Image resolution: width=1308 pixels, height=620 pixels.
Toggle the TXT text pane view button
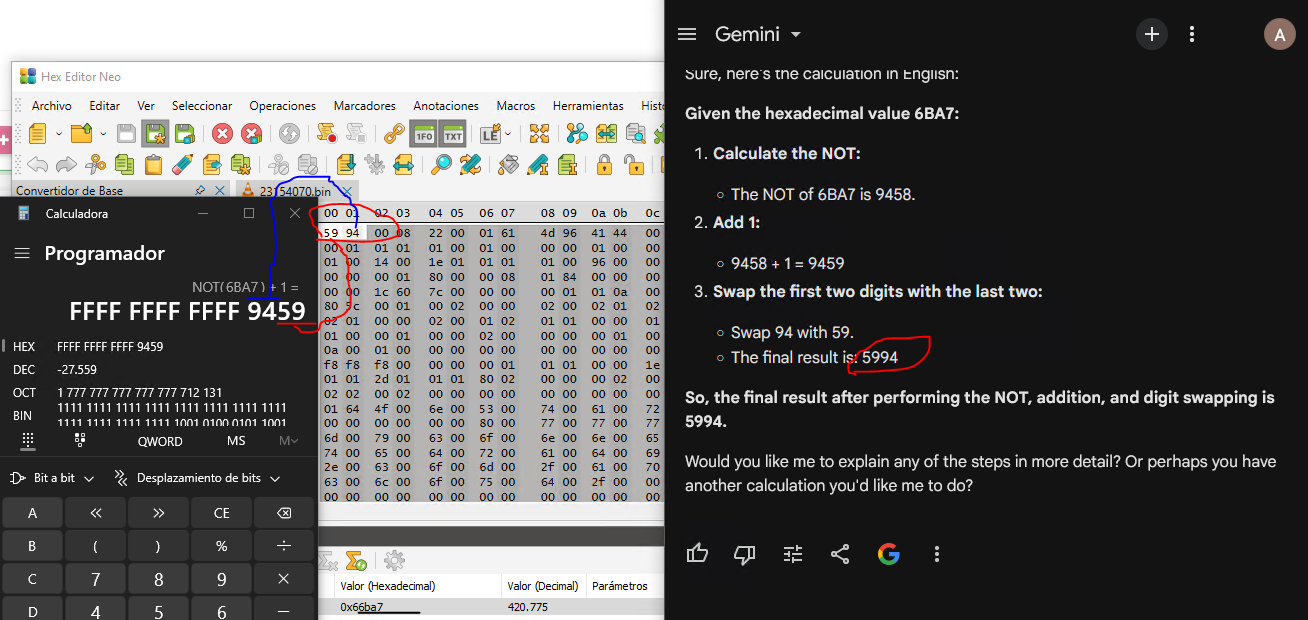coord(453,133)
